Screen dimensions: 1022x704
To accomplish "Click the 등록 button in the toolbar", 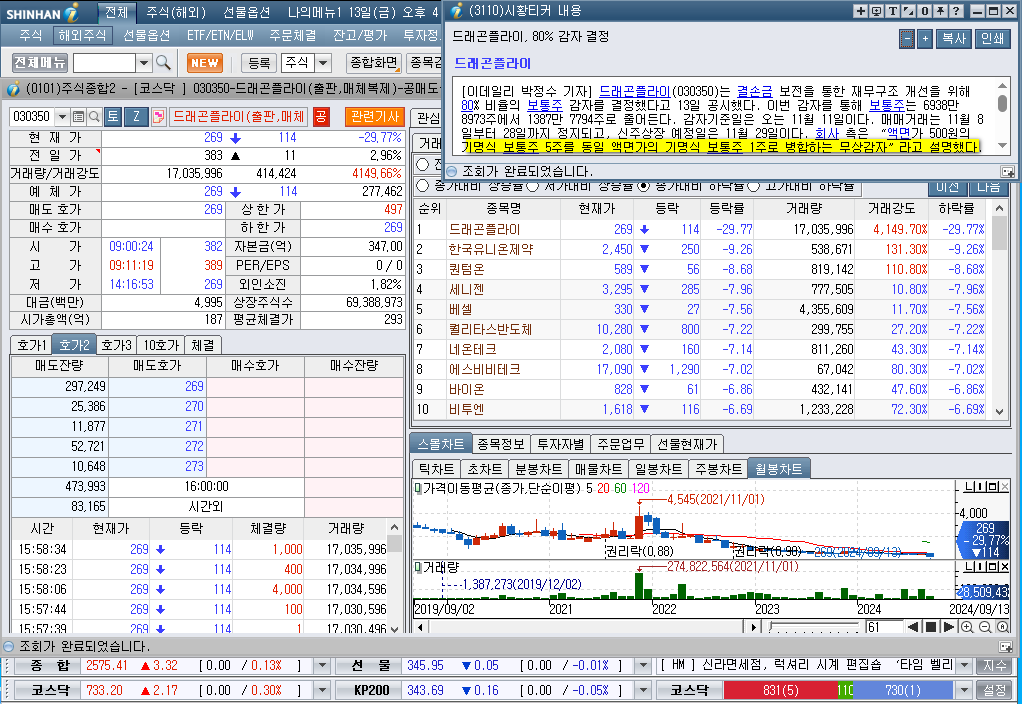I will click(259, 63).
